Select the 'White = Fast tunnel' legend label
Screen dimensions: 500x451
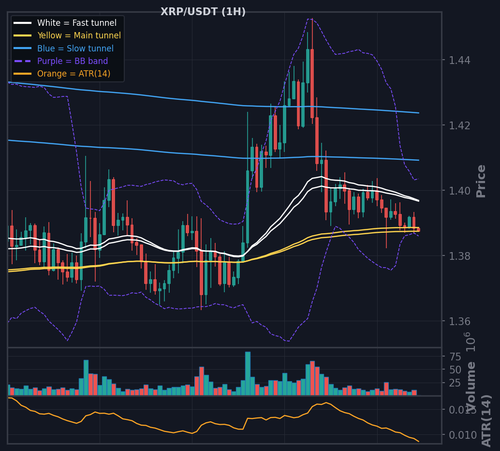coord(77,23)
